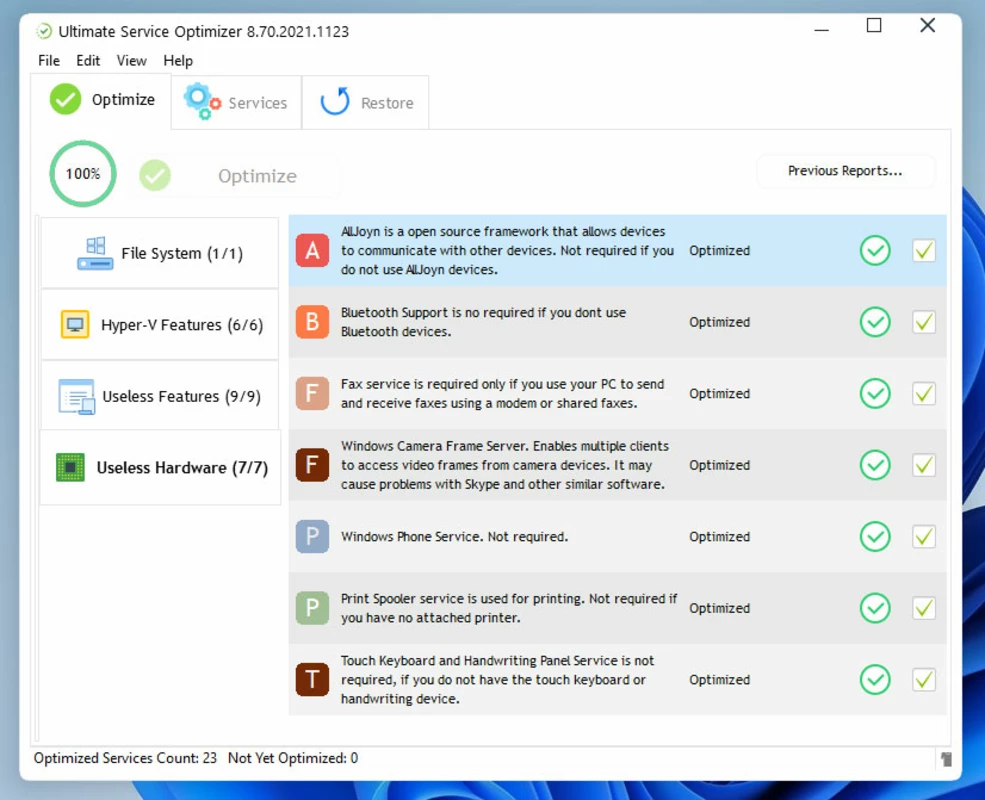Viewport: 985px width, 800px height.
Task: Click green status circle for Fax service row
Action: pyautogui.click(x=875, y=394)
